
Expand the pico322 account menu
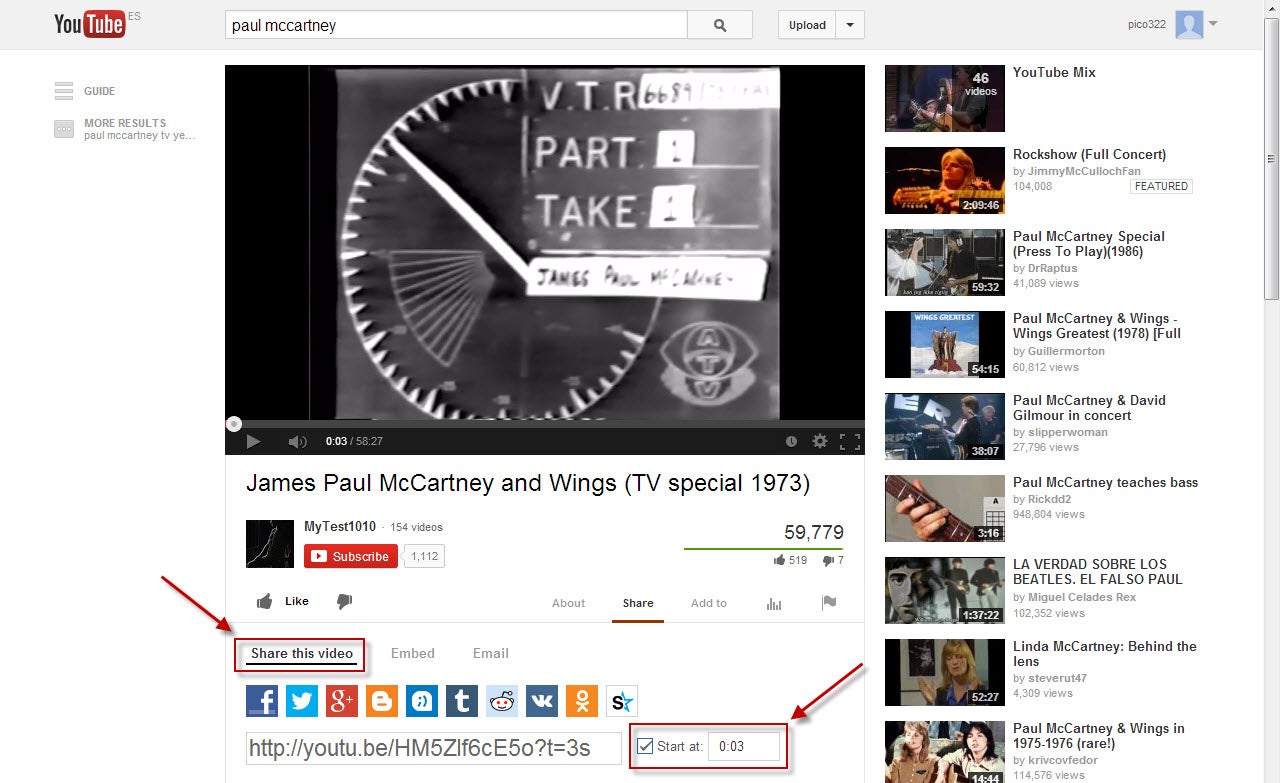[1213, 23]
